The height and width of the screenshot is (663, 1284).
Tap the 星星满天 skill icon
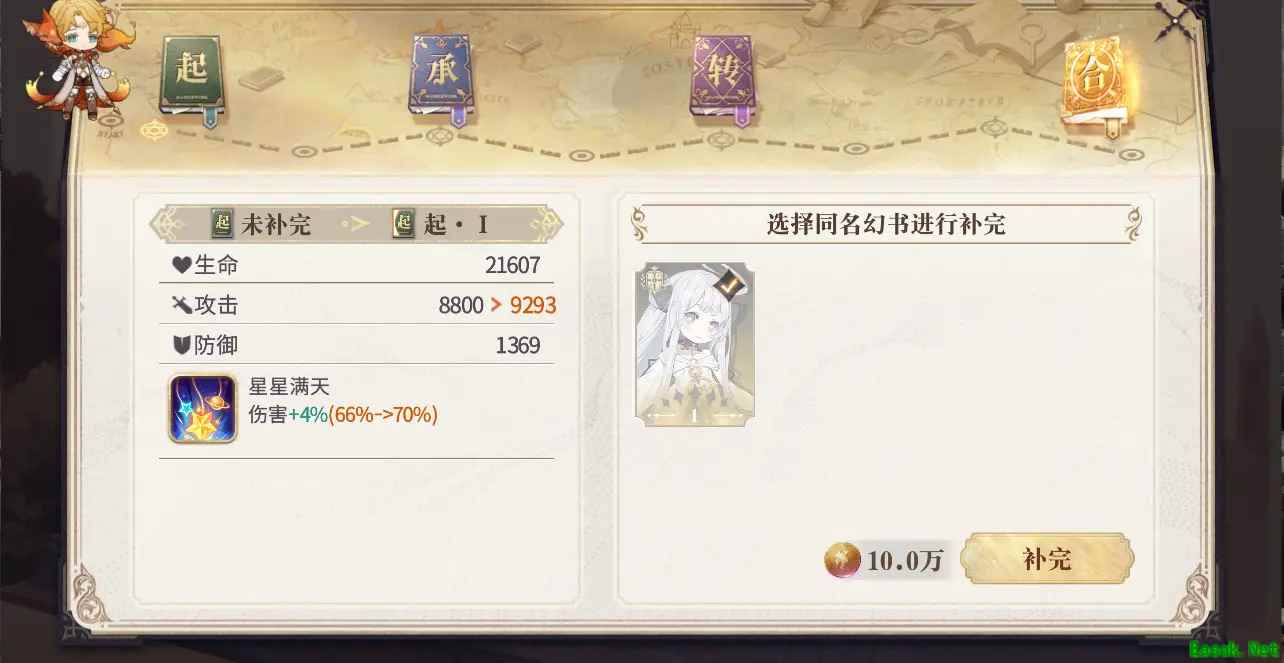click(203, 408)
